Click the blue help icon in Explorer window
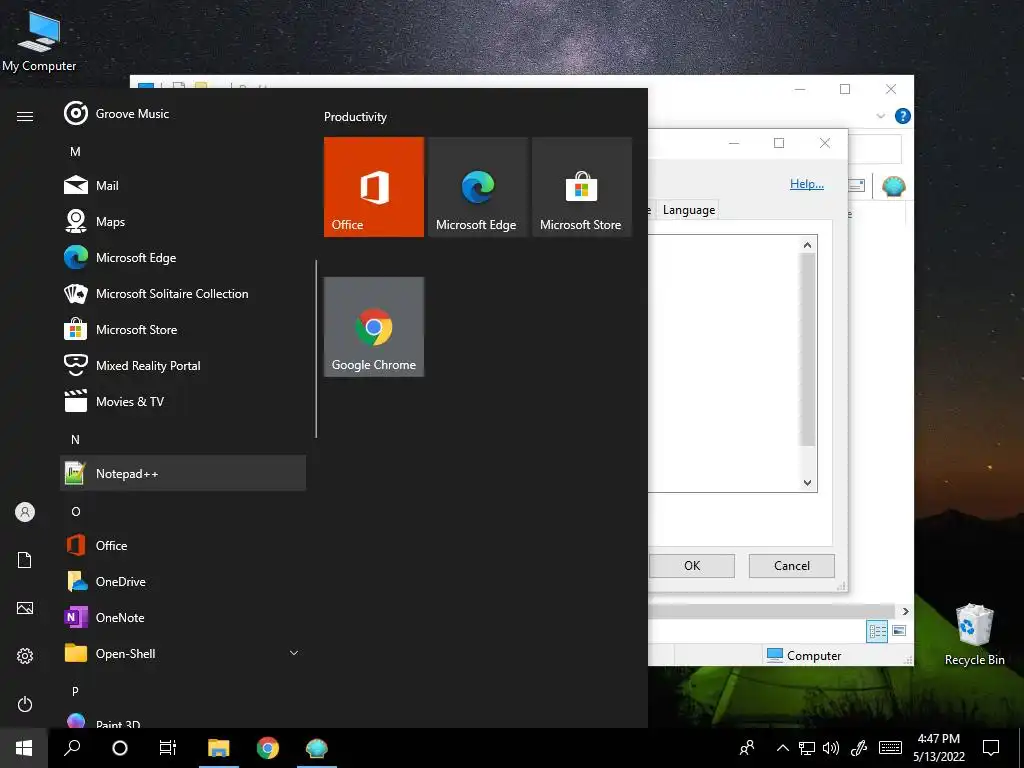 click(x=903, y=116)
